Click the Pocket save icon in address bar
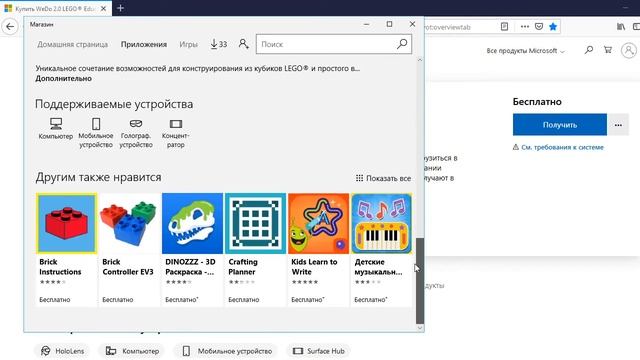 point(539,27)
